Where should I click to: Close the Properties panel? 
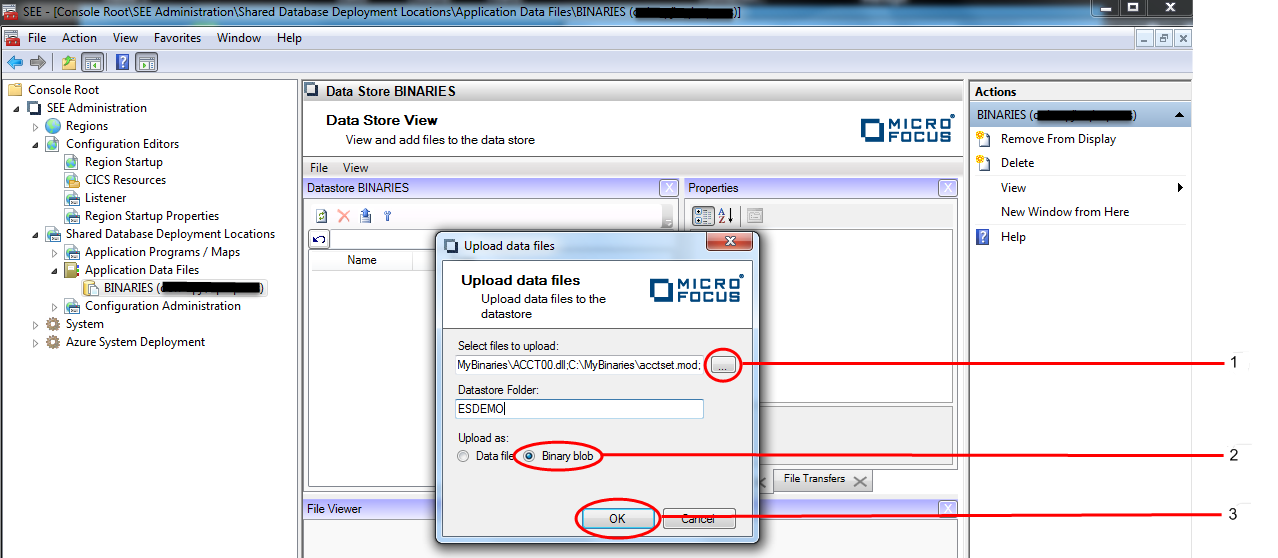pyautogui.click(x=947, y=188)
